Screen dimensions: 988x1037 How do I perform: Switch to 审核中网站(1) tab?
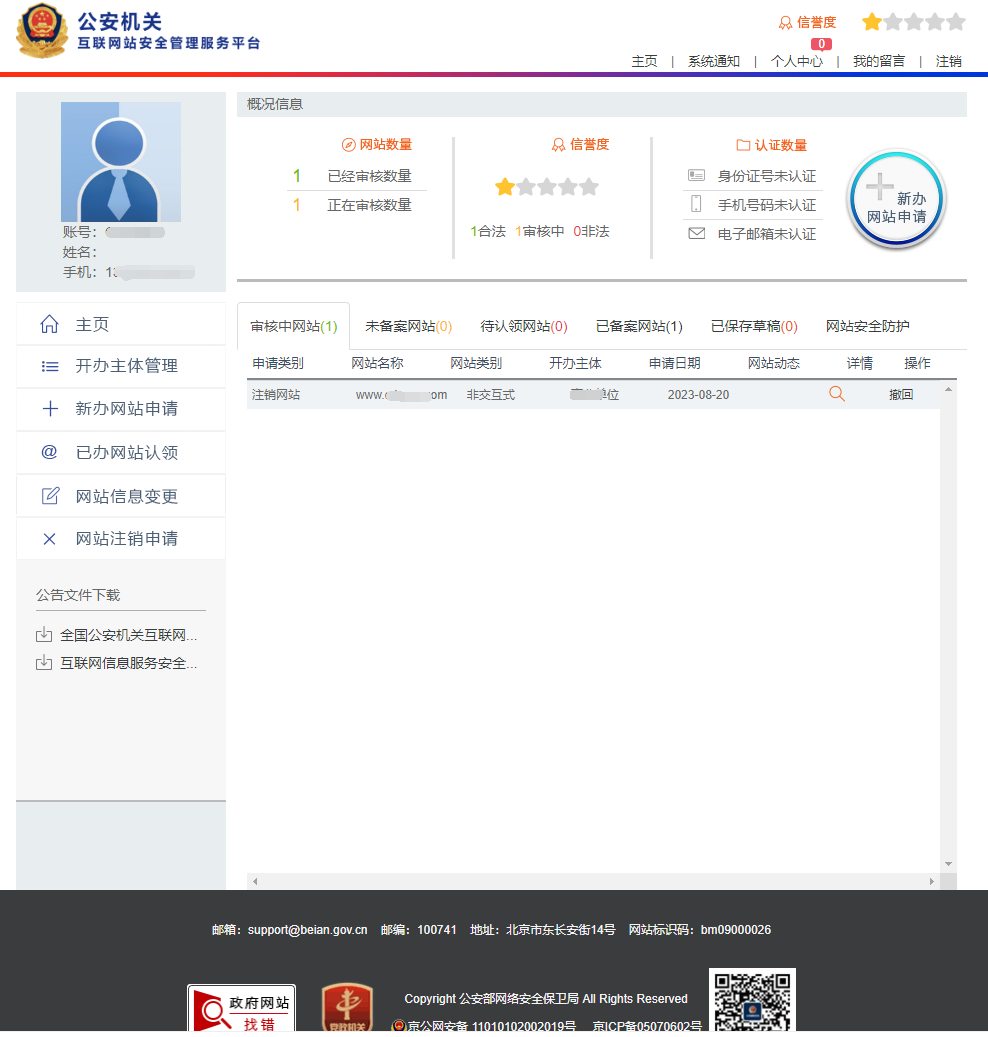coord(294,326)
